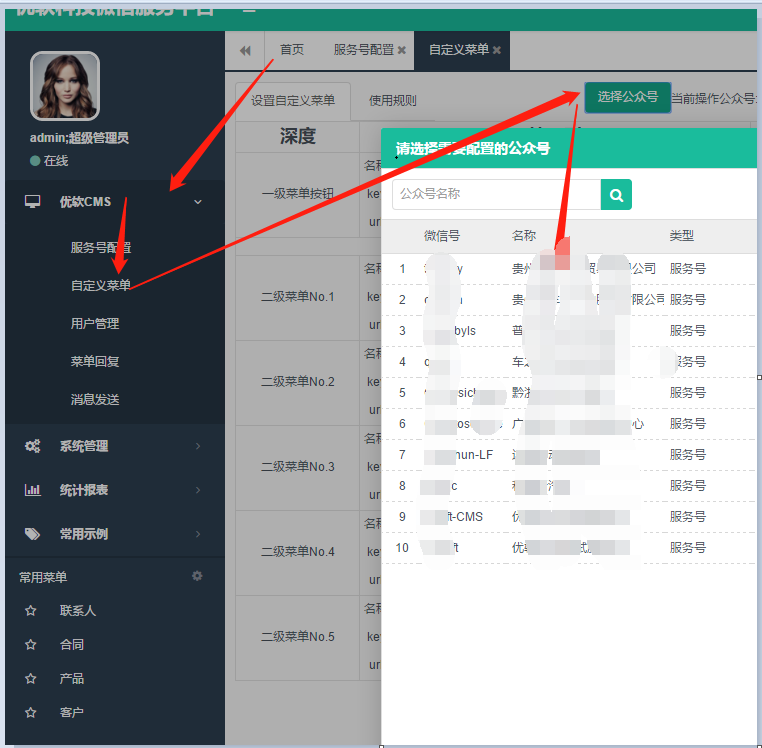The image size is (762, 748).
Task: Select the 自定义菜单 tab
Action: (459, 50)
